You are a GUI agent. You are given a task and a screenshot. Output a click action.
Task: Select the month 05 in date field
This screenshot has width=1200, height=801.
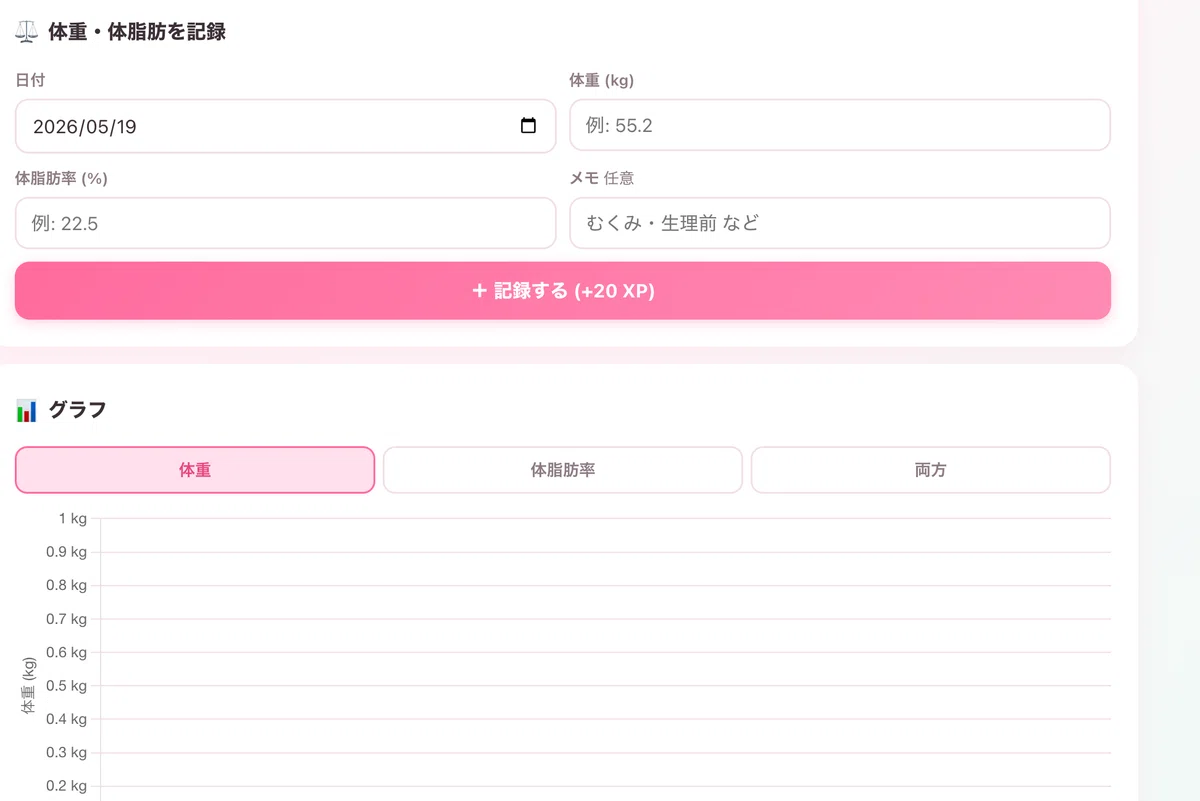(x=93, y=127)
